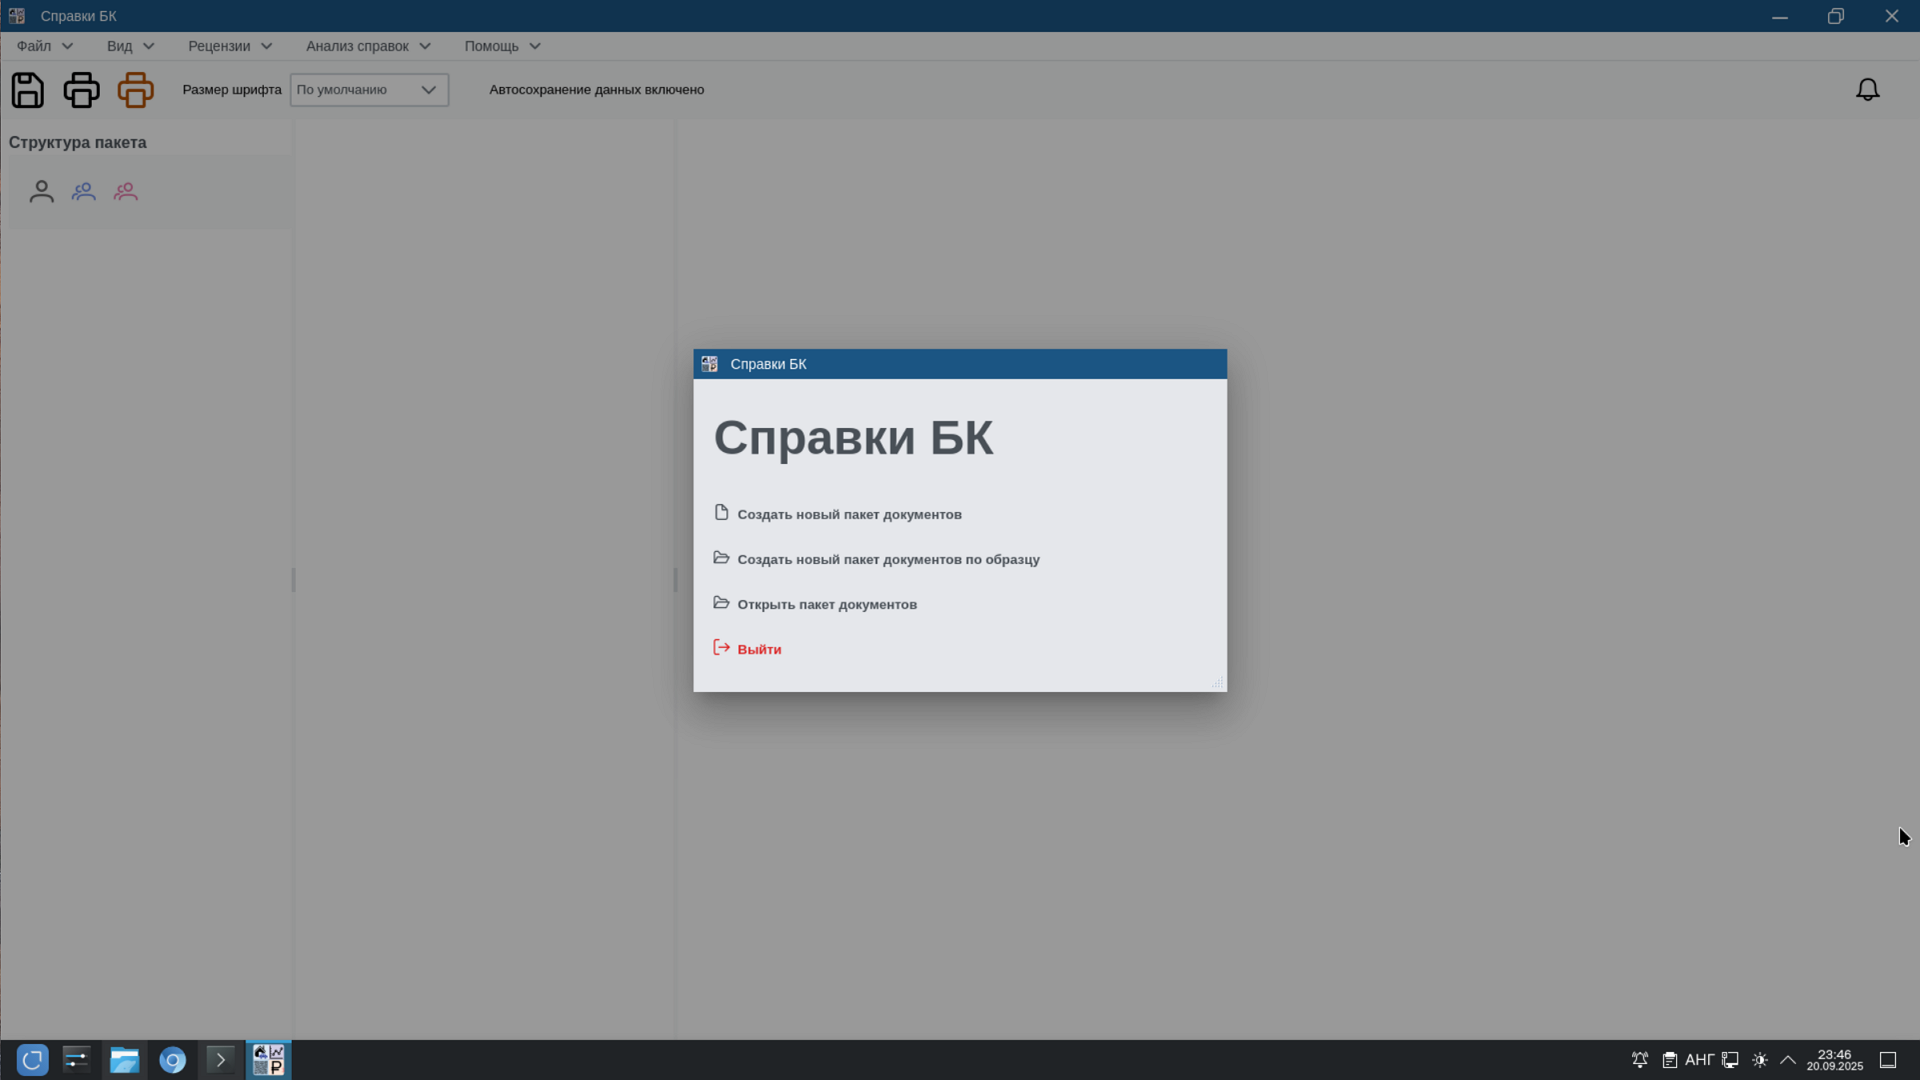
Task: Open the notifications bell icon
Action: tap(1867, 90)
